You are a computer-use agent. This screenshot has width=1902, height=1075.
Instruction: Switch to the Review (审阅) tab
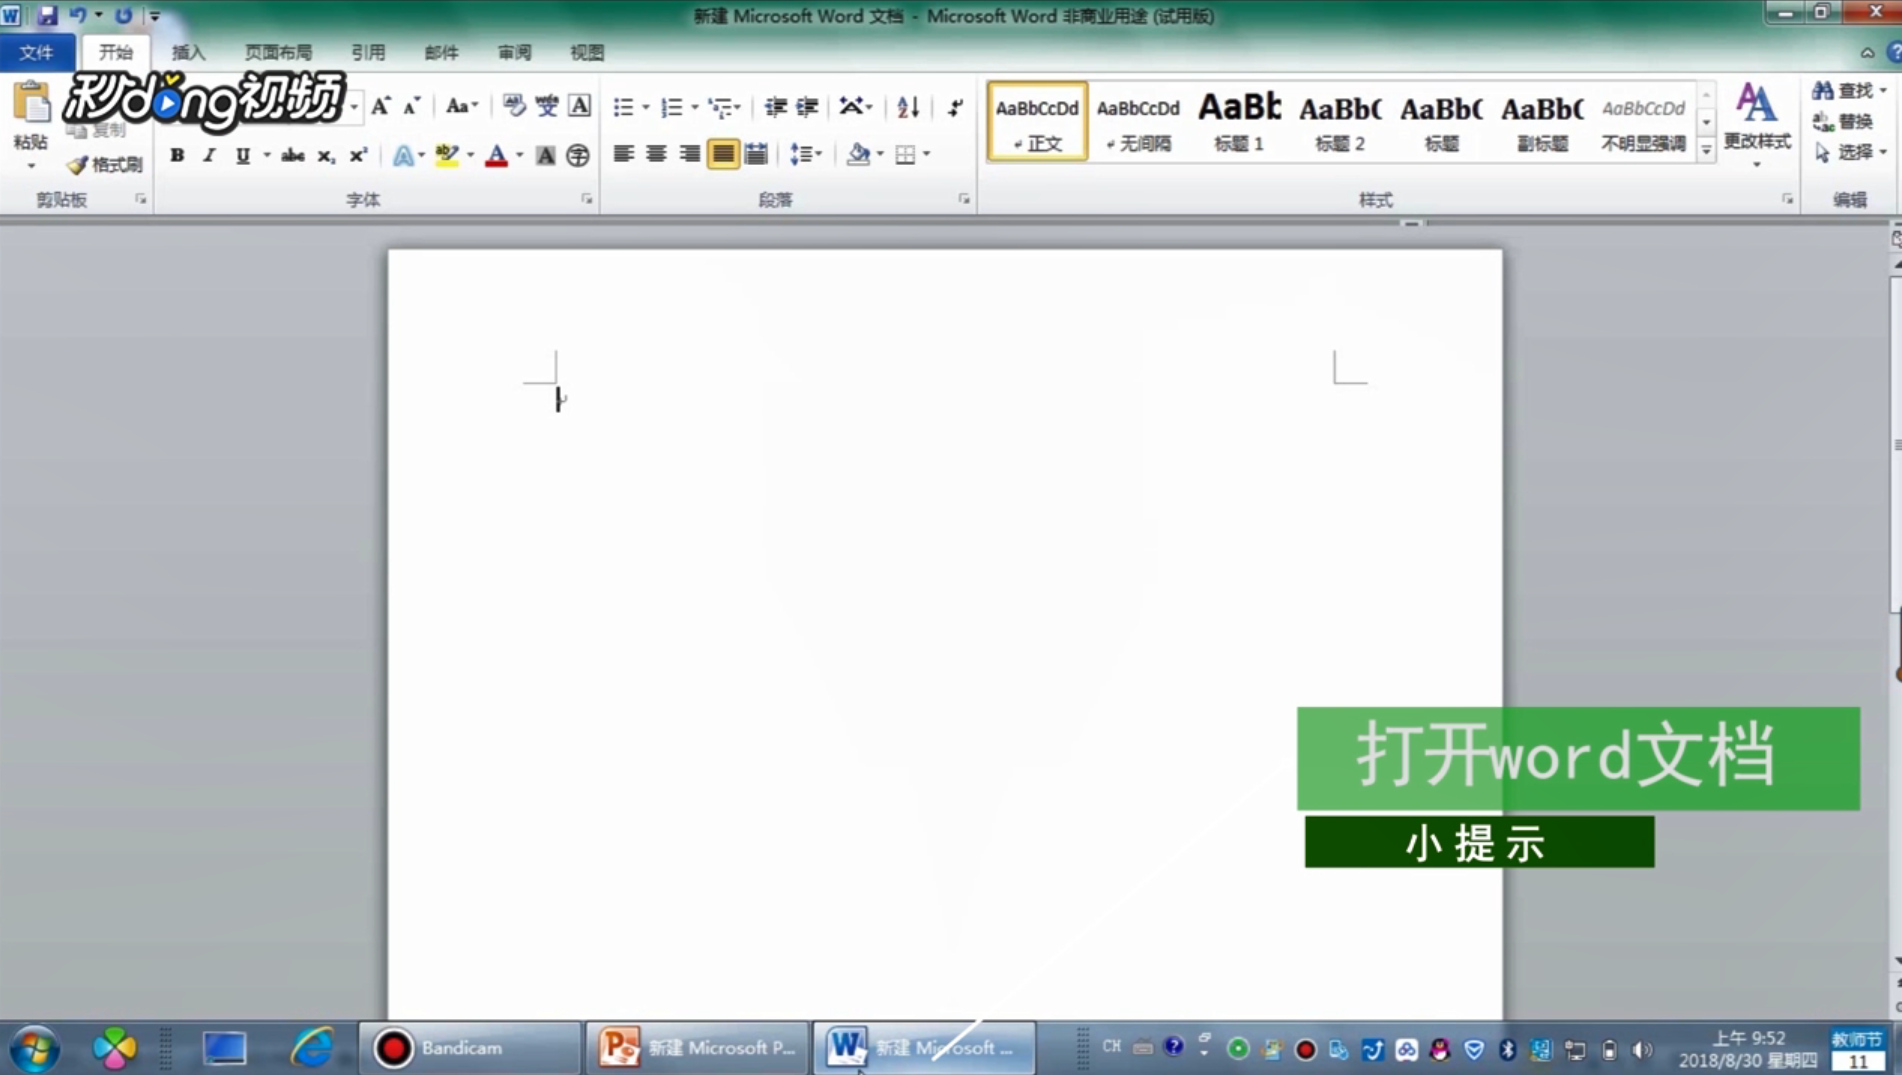click(x=514, y=52)
